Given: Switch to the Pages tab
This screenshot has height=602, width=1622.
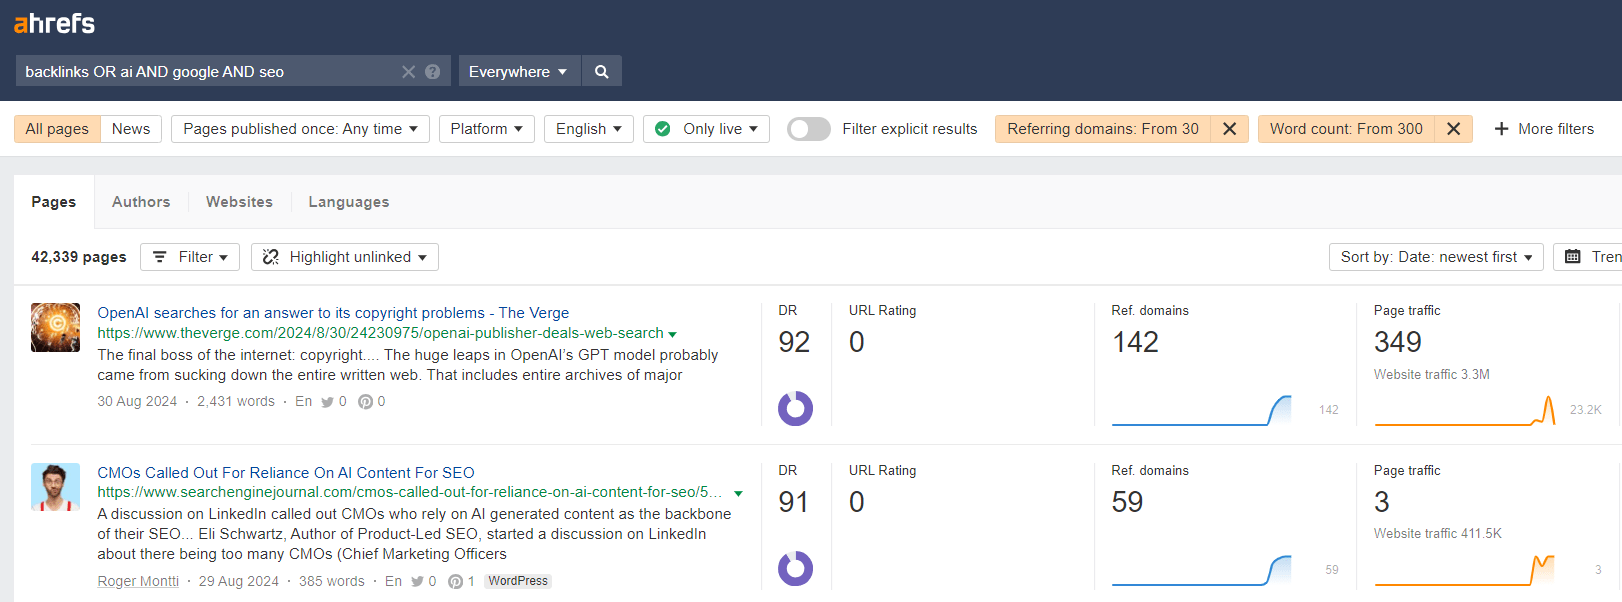Looking at the screenshot, I should [54, 202].
